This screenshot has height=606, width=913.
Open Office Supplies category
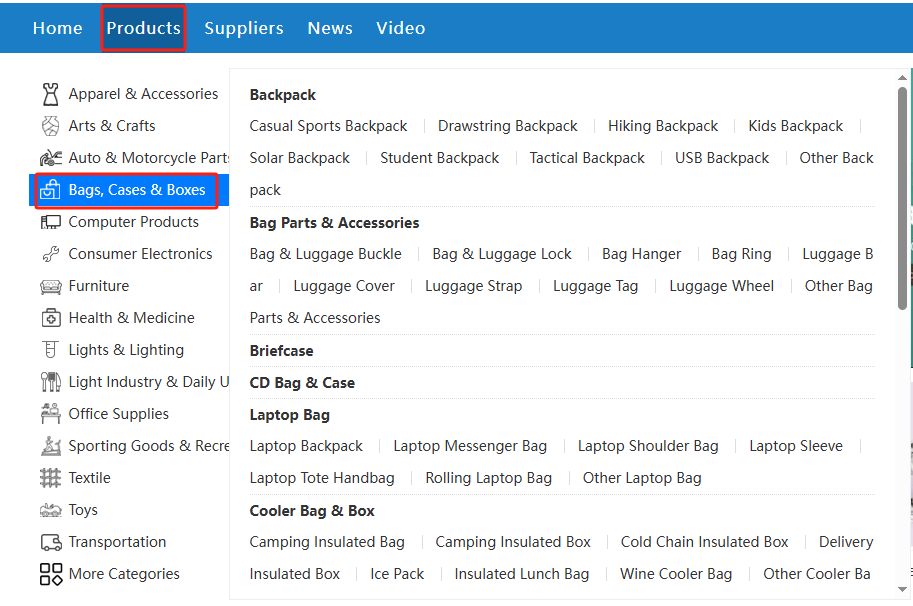click(119, 414)
